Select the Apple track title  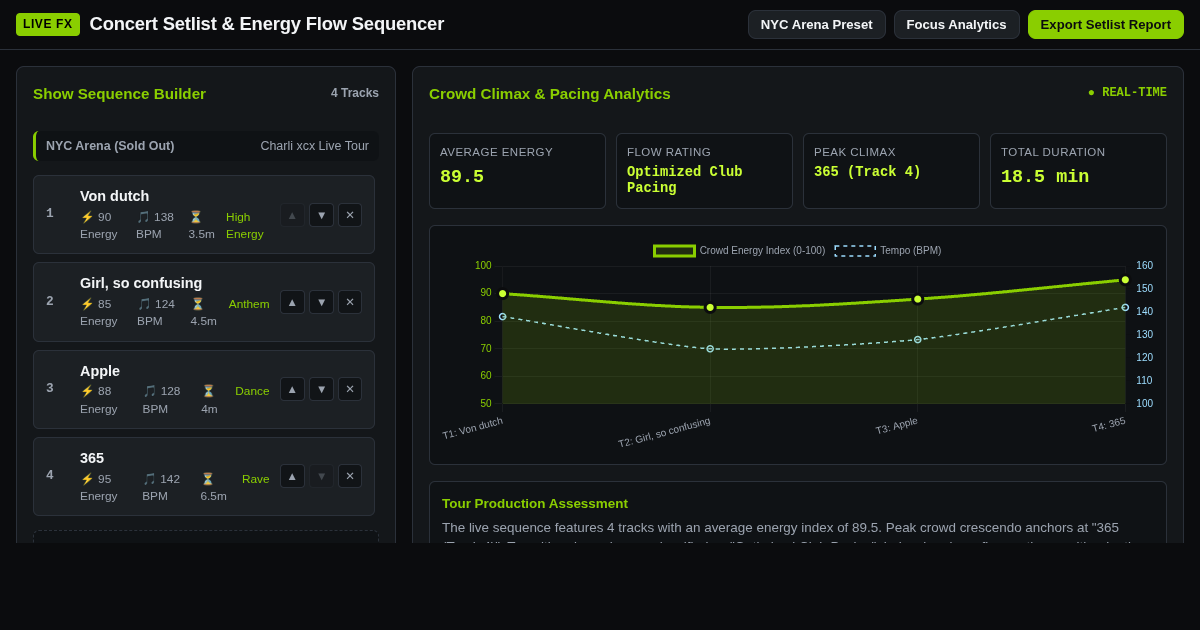[x=100, y=371]
